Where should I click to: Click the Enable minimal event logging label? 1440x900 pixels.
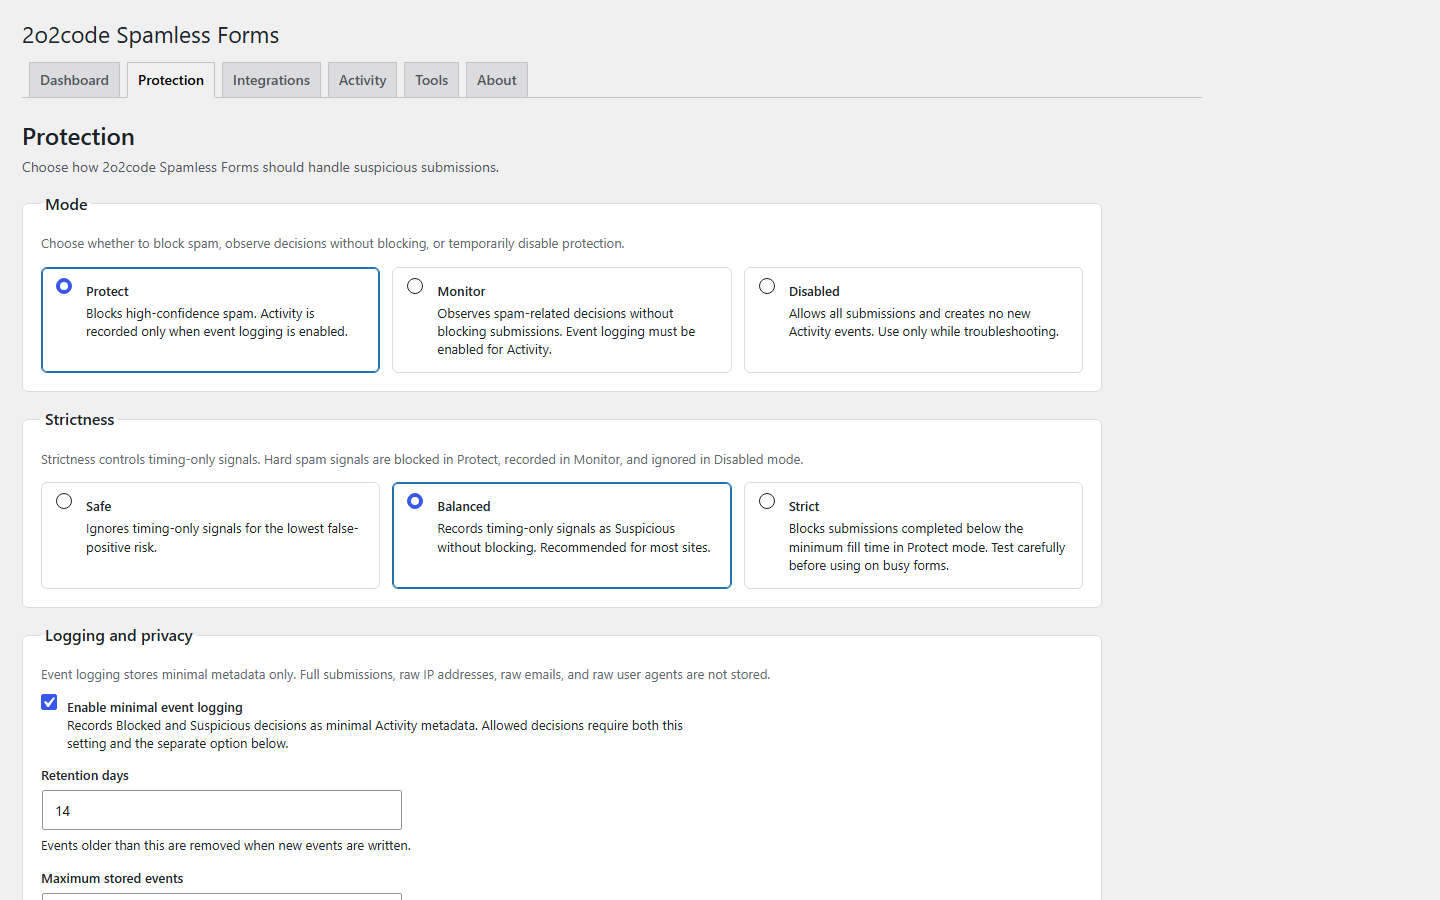click(x=155, y=707)
